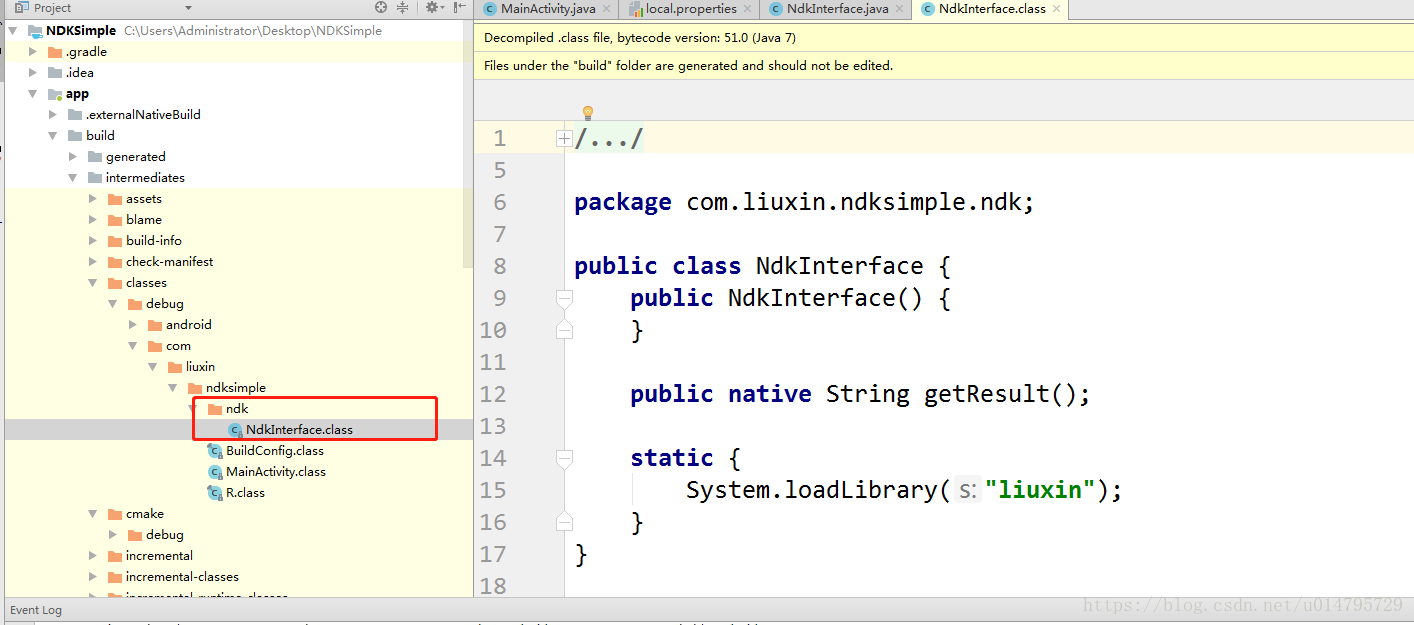Expand the .gradle folder
Viewport: 1414px width, 625px height.
click(x=33, y=52)
